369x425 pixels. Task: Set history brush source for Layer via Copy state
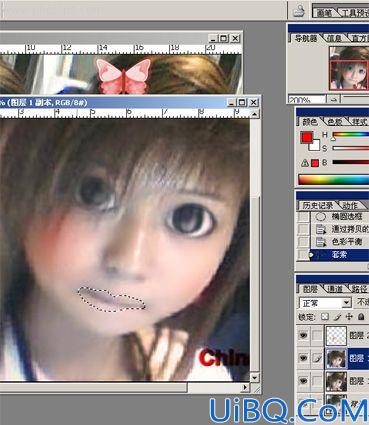pyautogui.click(x=303, y=229)
